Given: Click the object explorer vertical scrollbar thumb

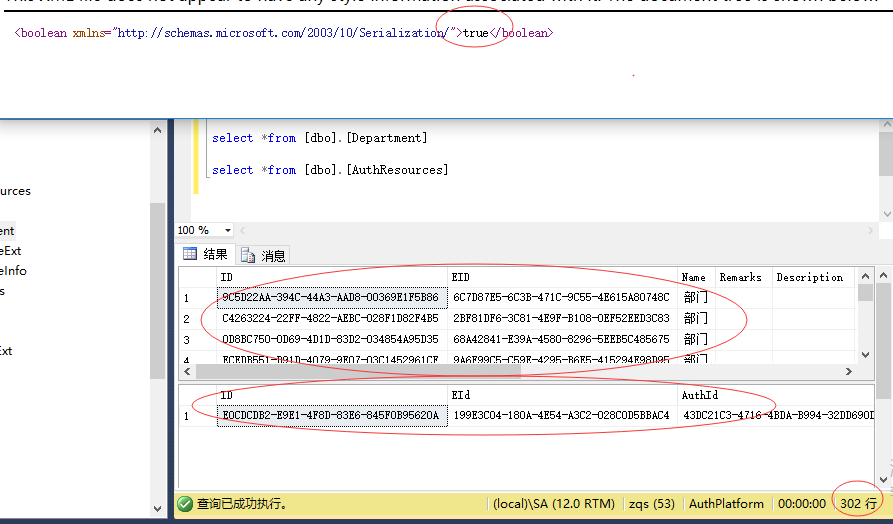Looking at the screenshot, I should [x=158, y=290].
